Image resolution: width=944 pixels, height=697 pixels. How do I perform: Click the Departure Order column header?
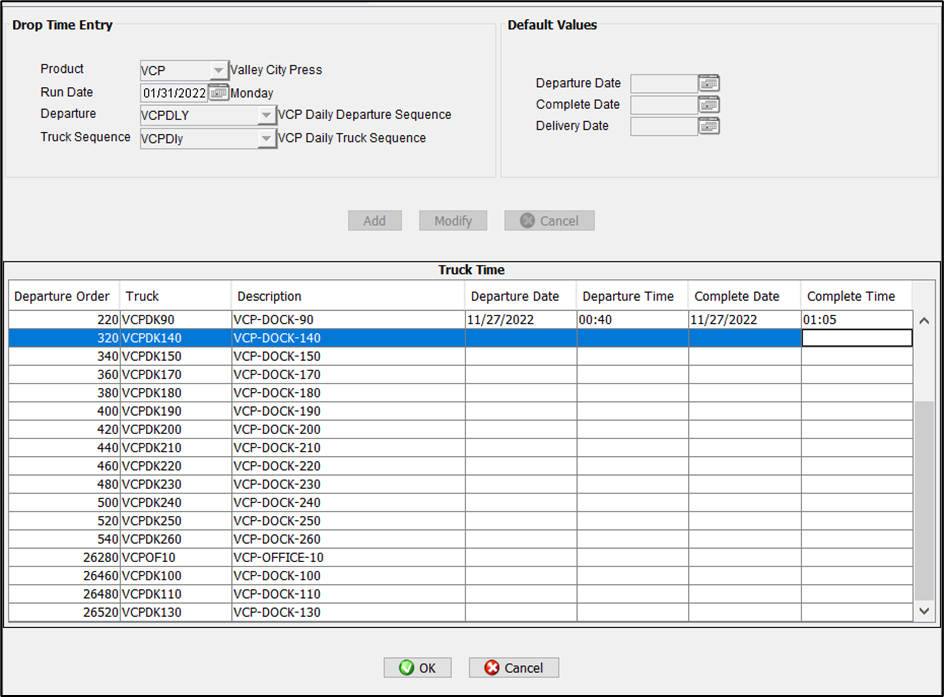tap(62, 296)
